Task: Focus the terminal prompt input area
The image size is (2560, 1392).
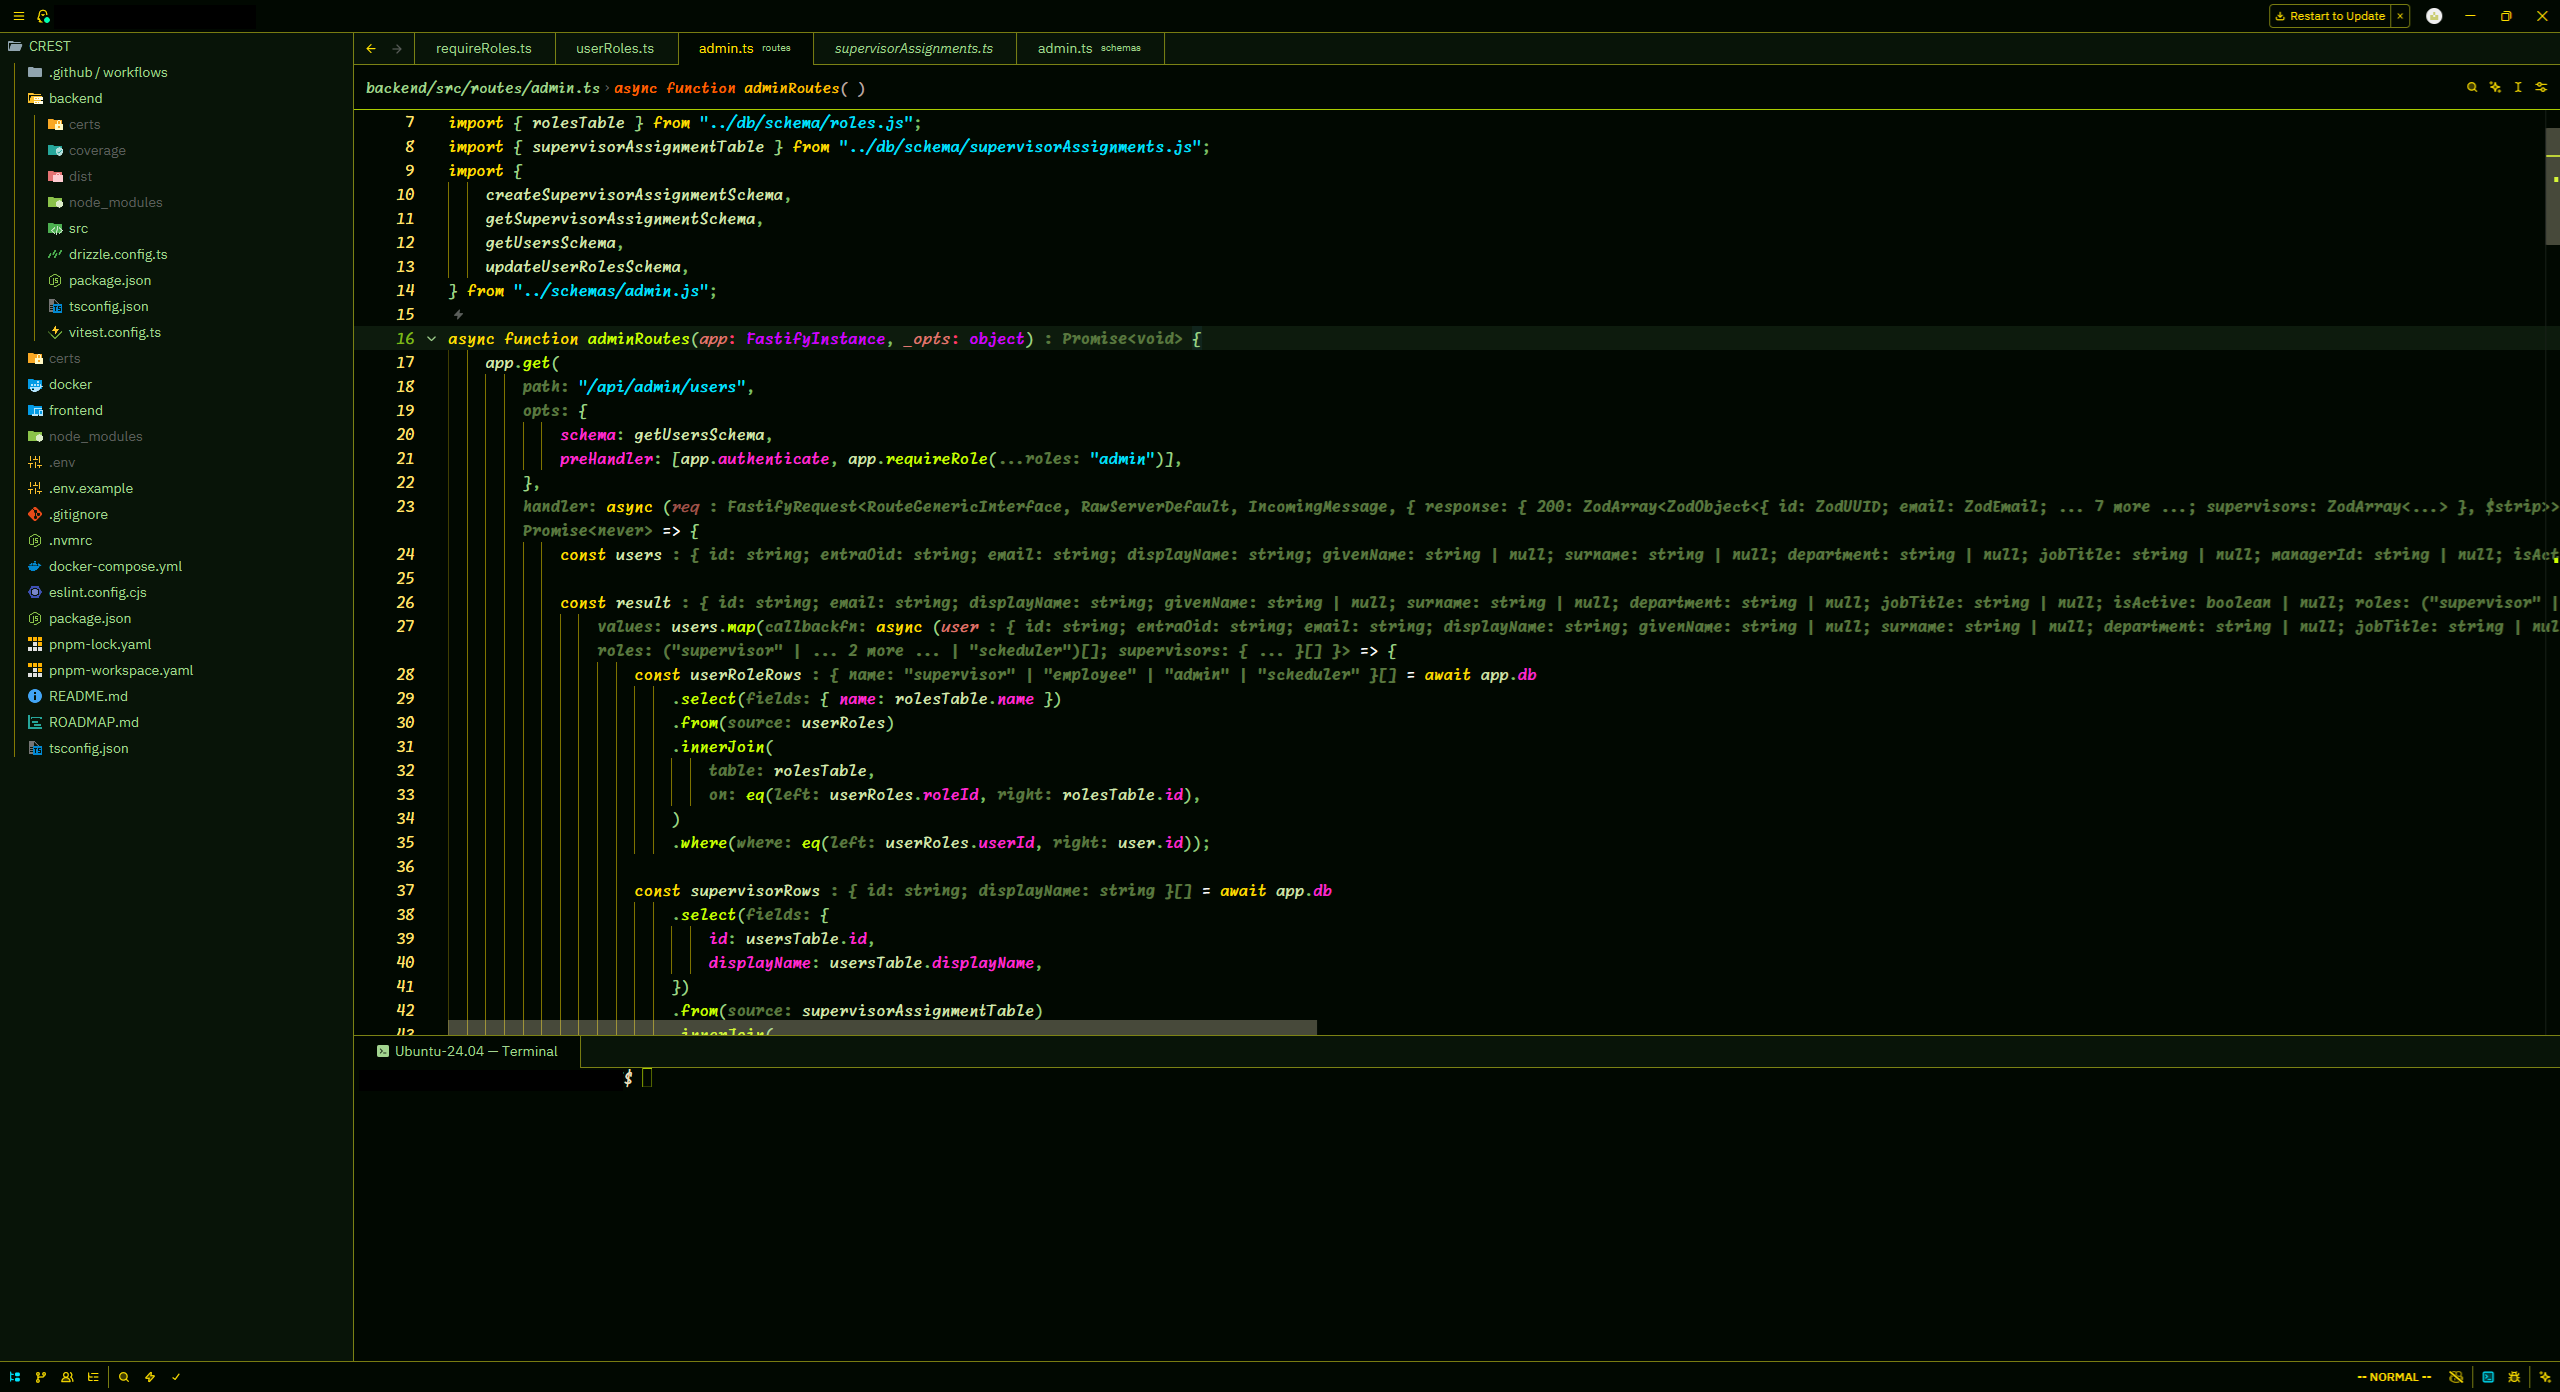Action: click(x=647, y=1077)
